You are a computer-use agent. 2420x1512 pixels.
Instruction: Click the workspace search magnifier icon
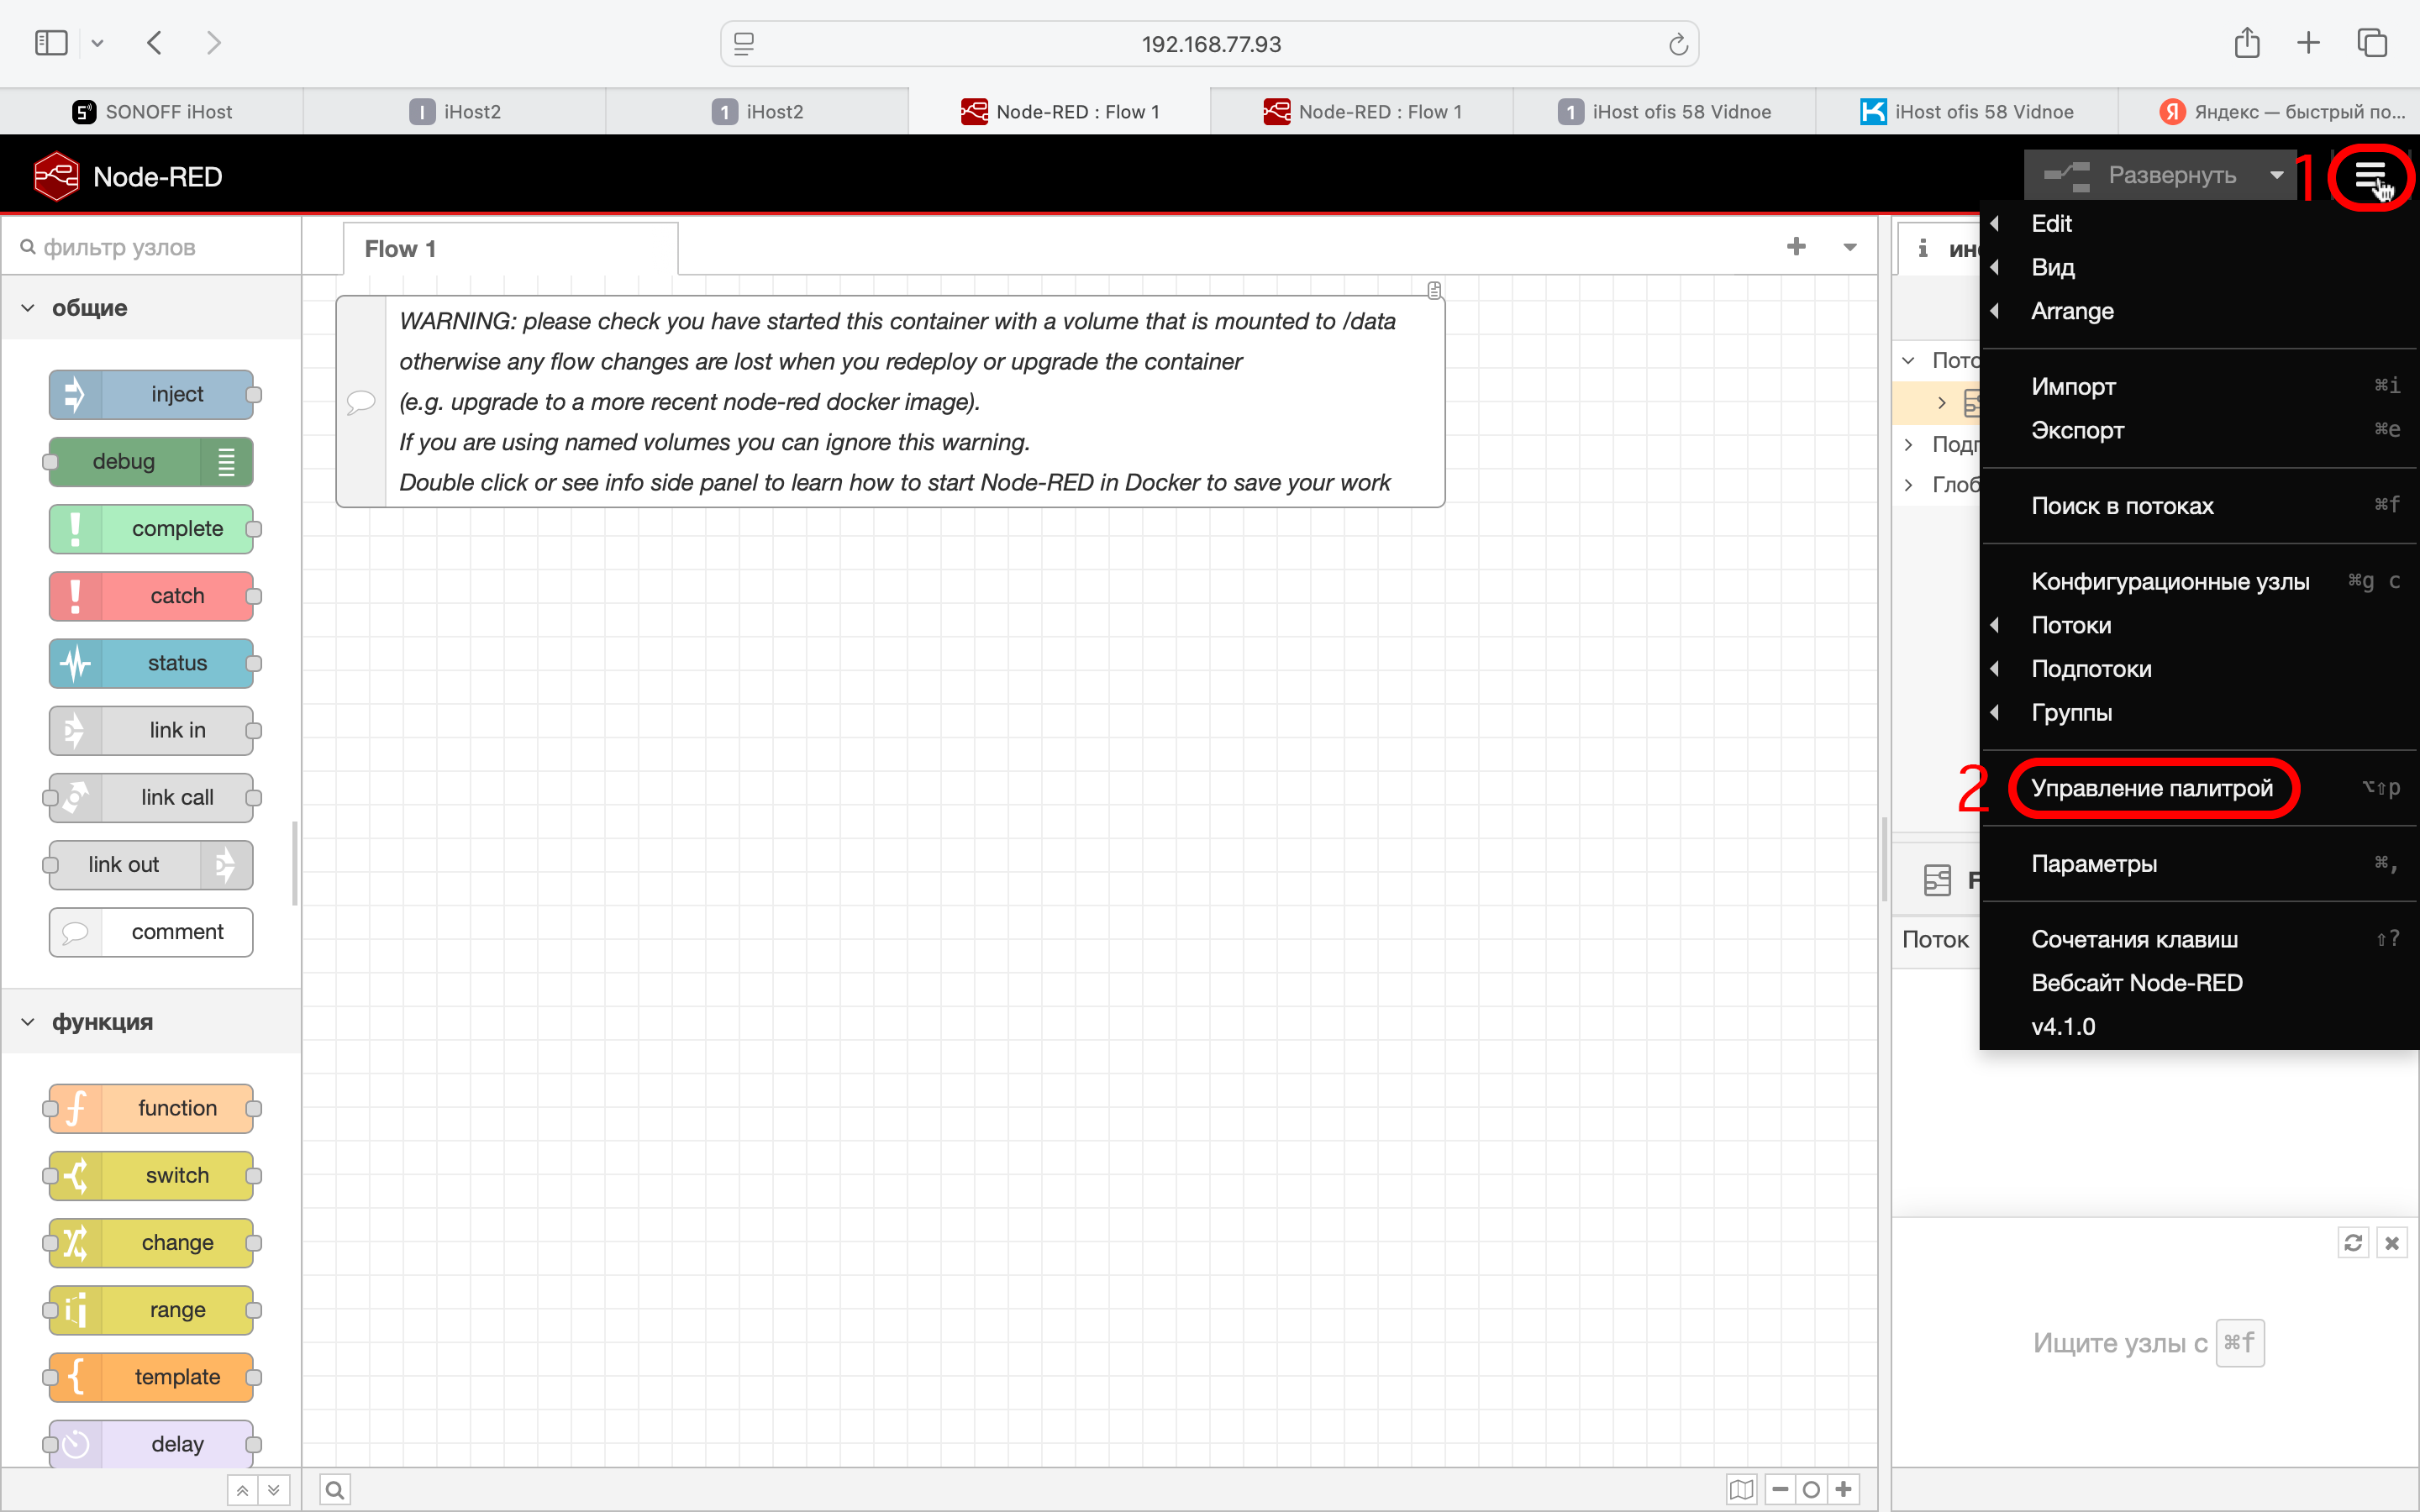click(335, 1490)
